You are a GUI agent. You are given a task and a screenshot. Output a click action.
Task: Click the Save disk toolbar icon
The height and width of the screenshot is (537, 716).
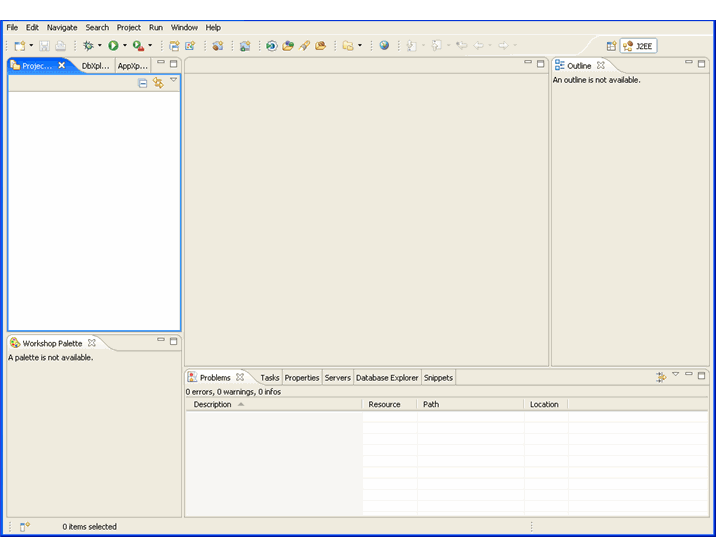click(x=44, y=46)
